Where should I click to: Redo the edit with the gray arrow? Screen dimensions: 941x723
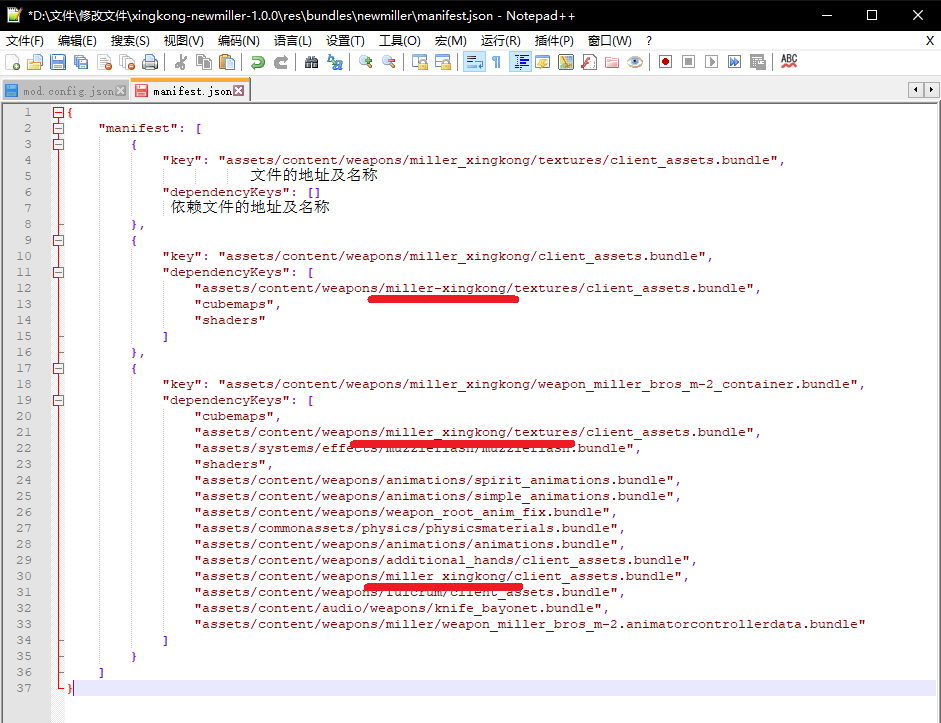(x=281, y=62)
